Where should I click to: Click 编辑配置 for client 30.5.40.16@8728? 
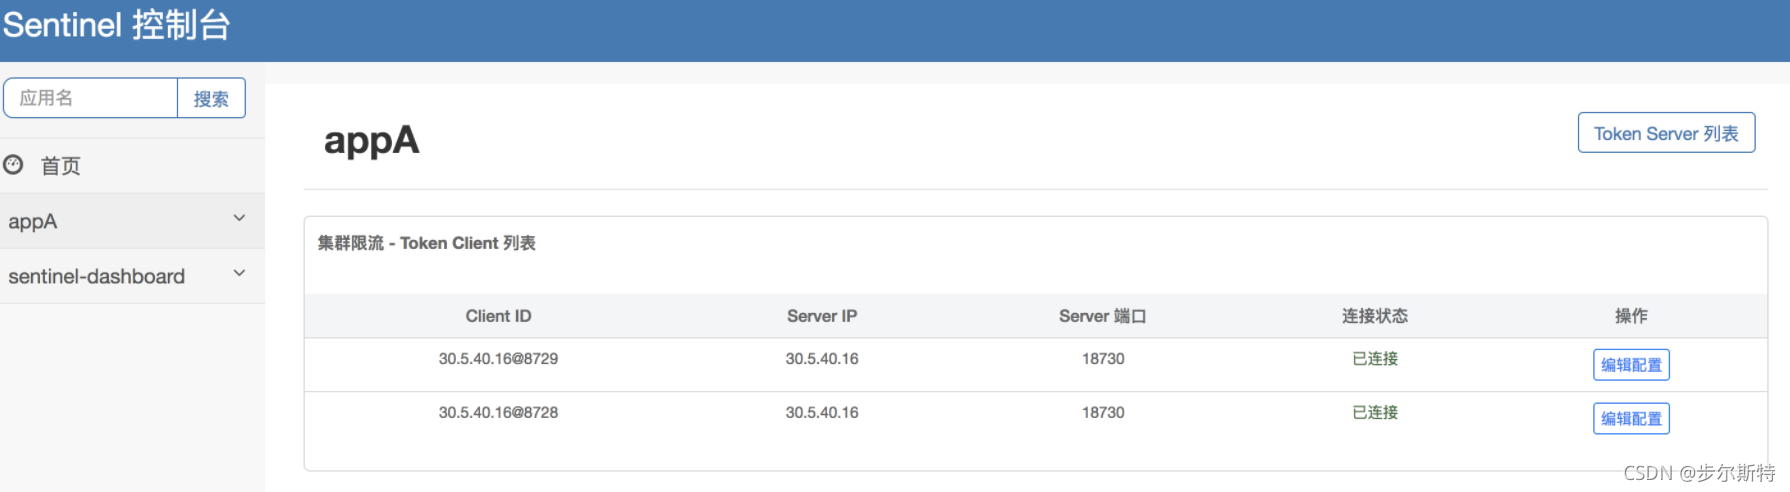click(x=1631, y=419)
